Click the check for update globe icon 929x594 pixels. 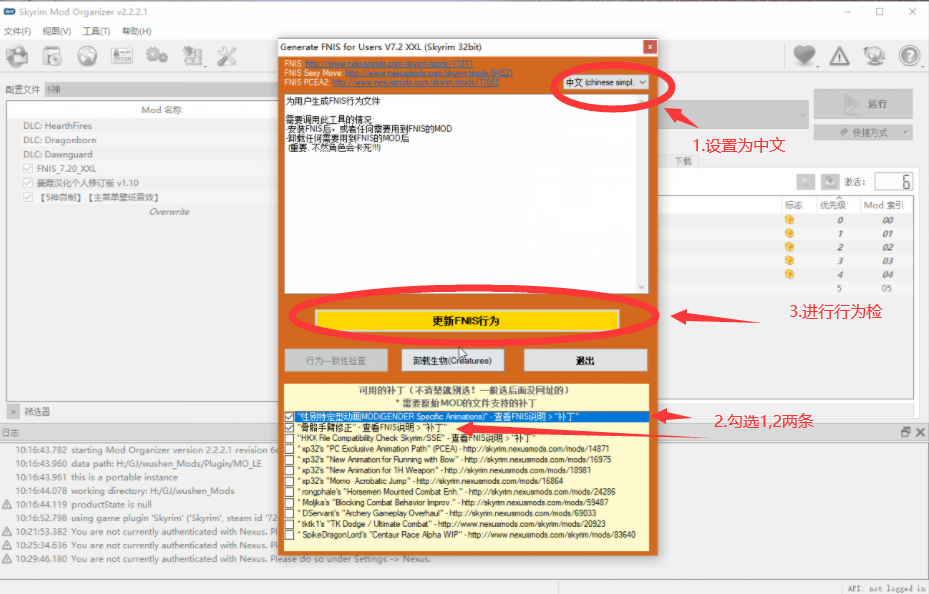pos(874,56)
